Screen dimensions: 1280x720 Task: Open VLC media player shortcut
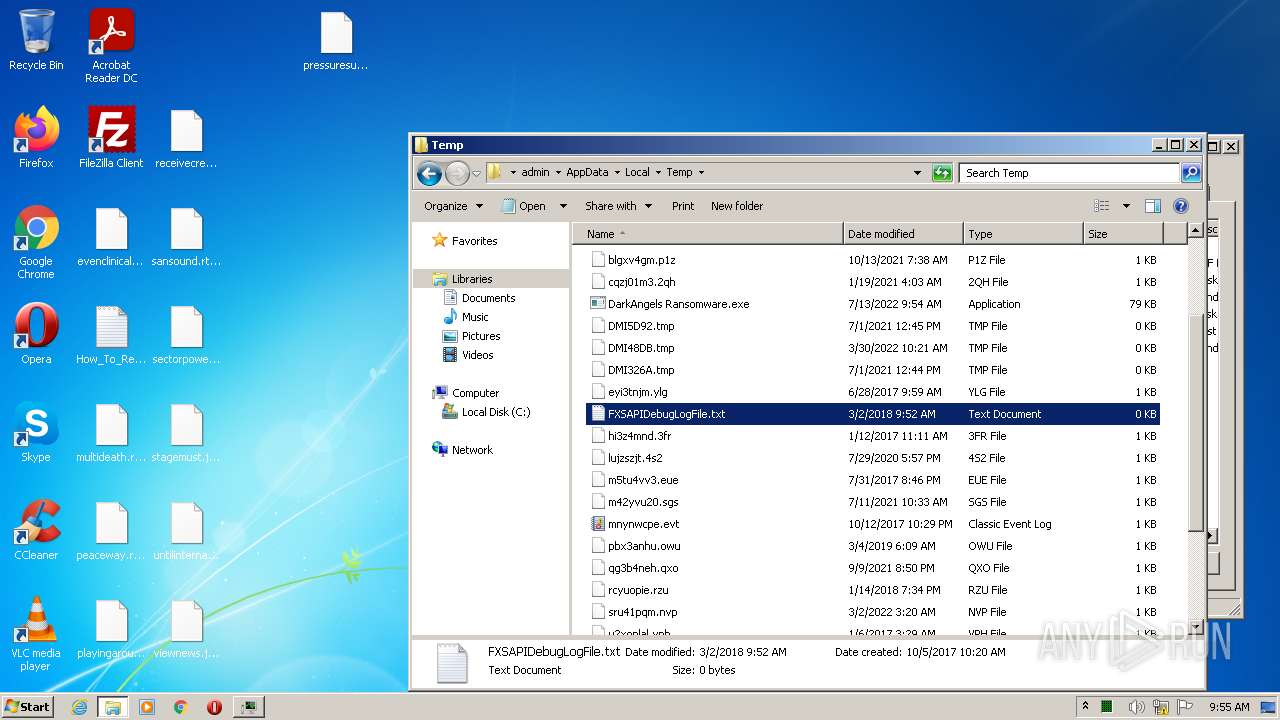coord(36,634)
